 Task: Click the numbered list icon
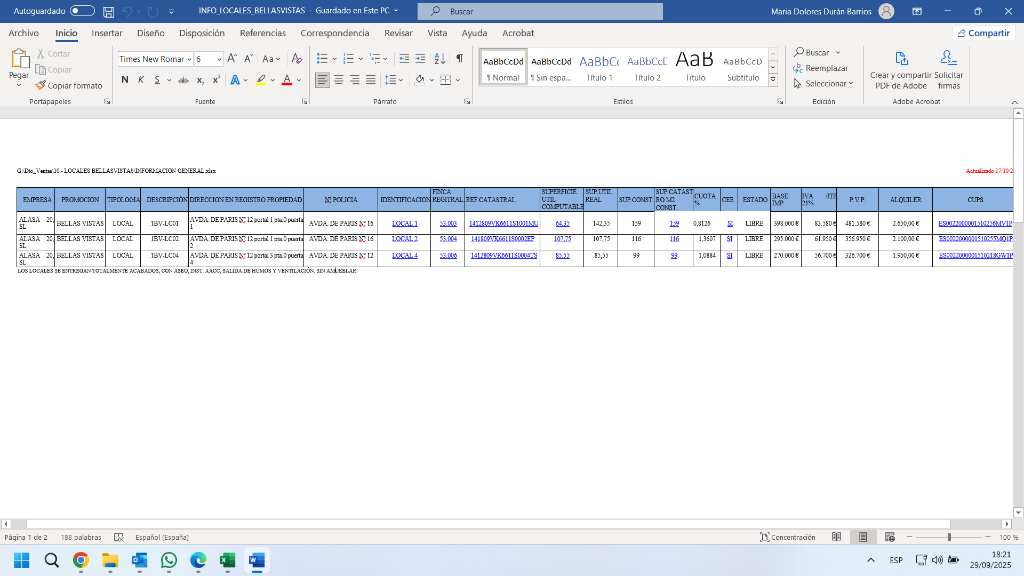click(x=348, y=59)
